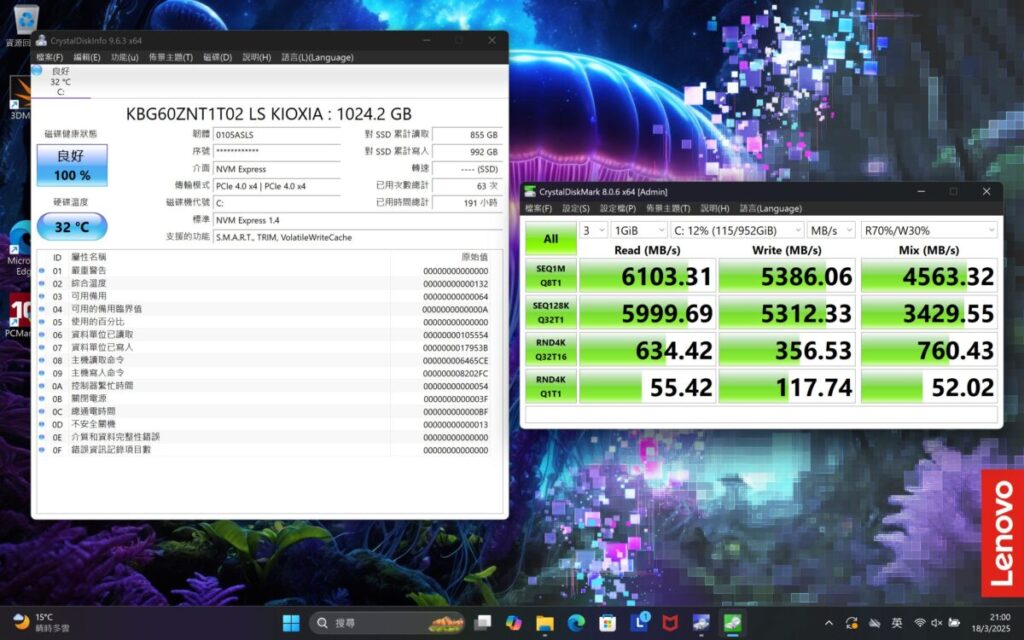Viewport: 1024px width, 640px height.
Task: Click the SEQ1M Q8T1 write result 5386.06
Action: coord(787,276)
